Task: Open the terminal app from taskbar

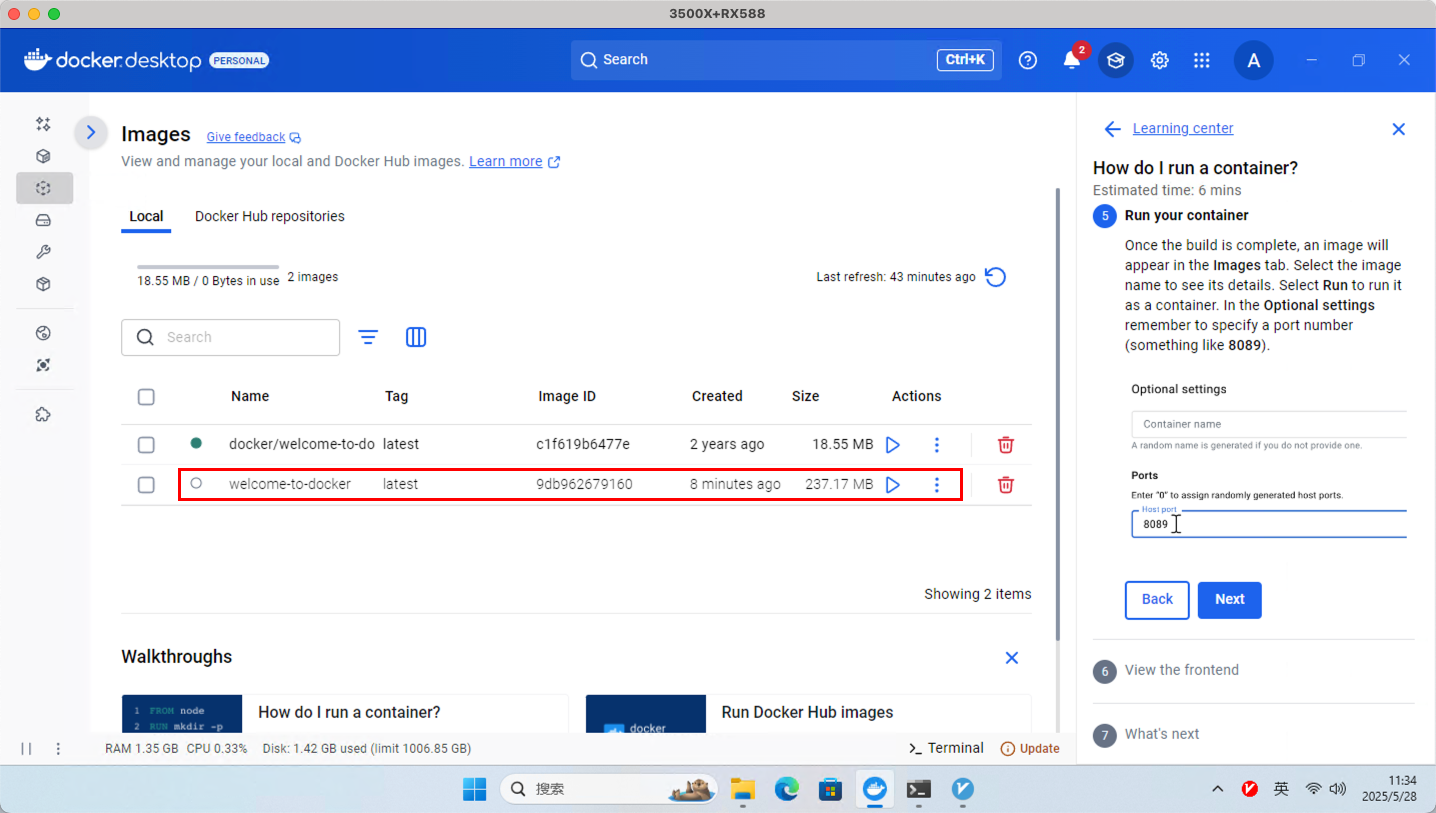Action: point(919,789)
